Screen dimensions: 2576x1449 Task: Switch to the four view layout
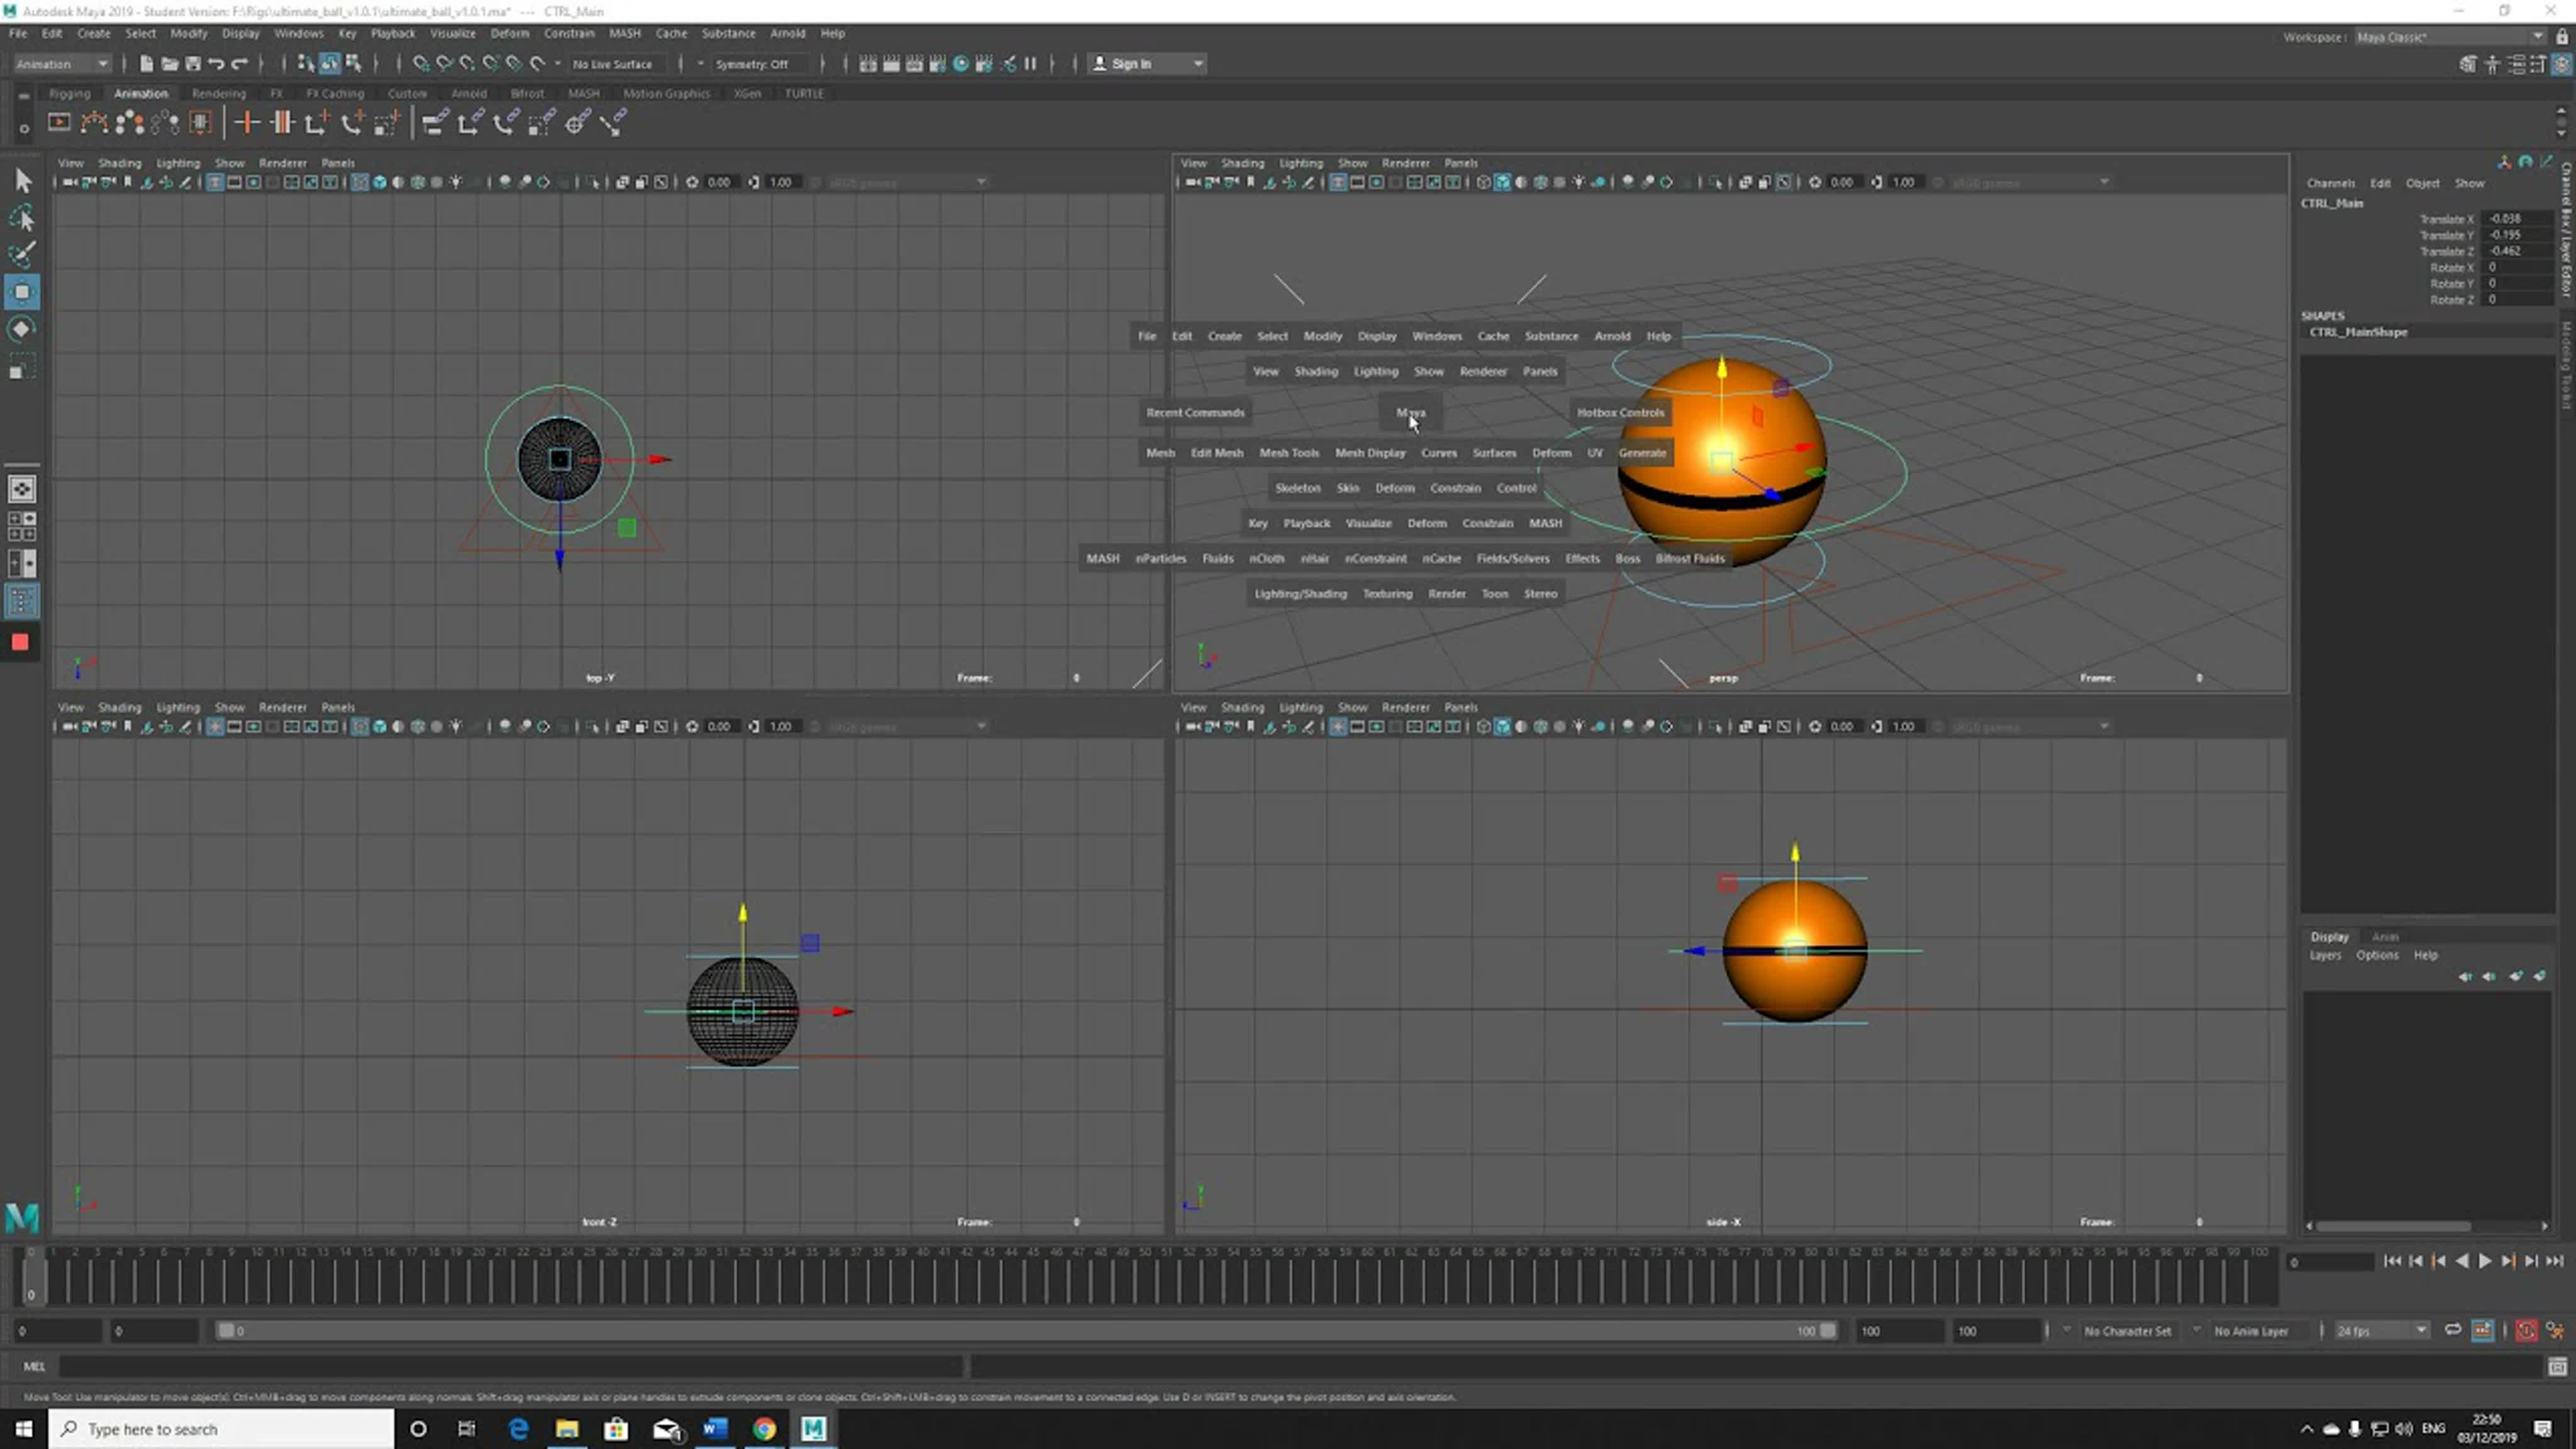click(x=22, y=526)
